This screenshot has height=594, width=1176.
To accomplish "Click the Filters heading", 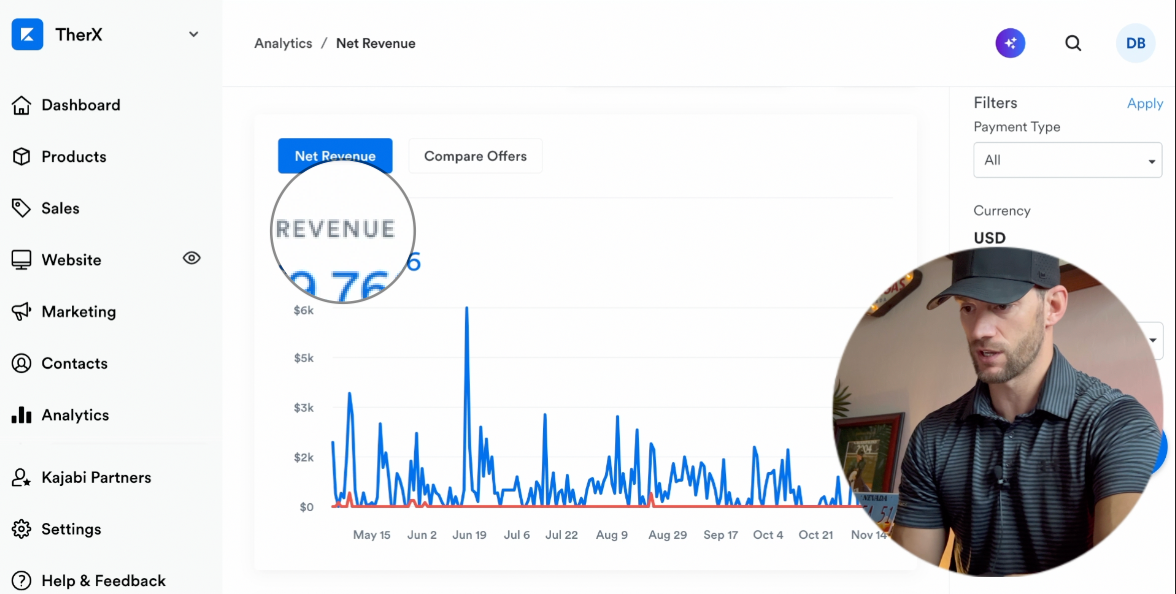I will click(995, 103).
